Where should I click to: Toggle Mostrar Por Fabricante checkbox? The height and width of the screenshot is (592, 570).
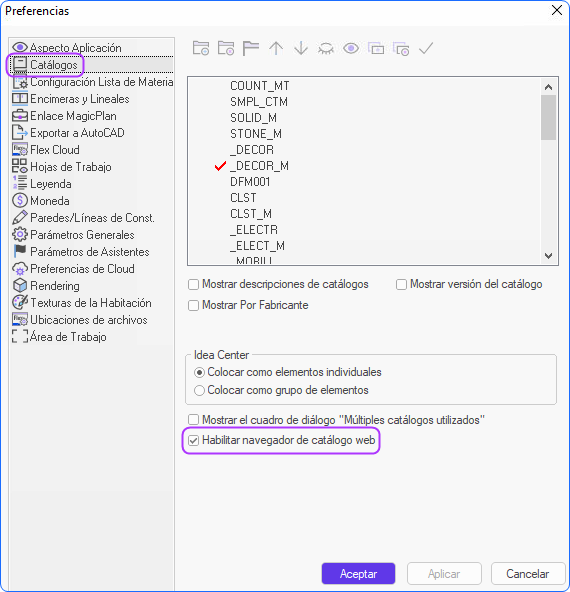point(194,305)
